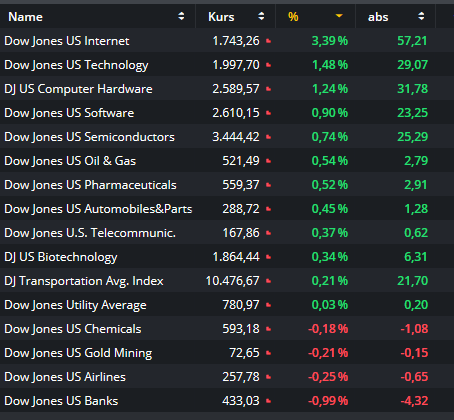Select percent change 0,03 %
The height and width of the screenshot is (420, 454).
click(330, 305)
